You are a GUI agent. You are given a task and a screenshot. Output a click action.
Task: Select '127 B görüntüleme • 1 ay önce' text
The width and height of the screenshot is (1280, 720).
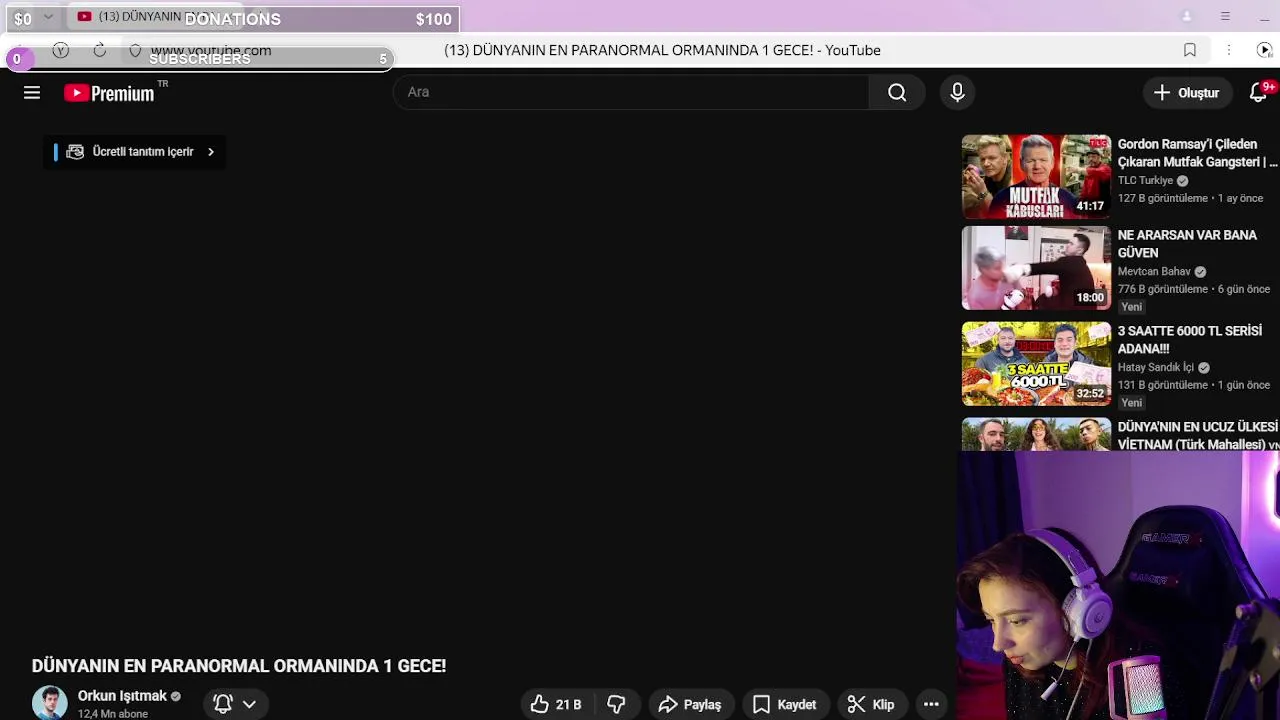1190,199
